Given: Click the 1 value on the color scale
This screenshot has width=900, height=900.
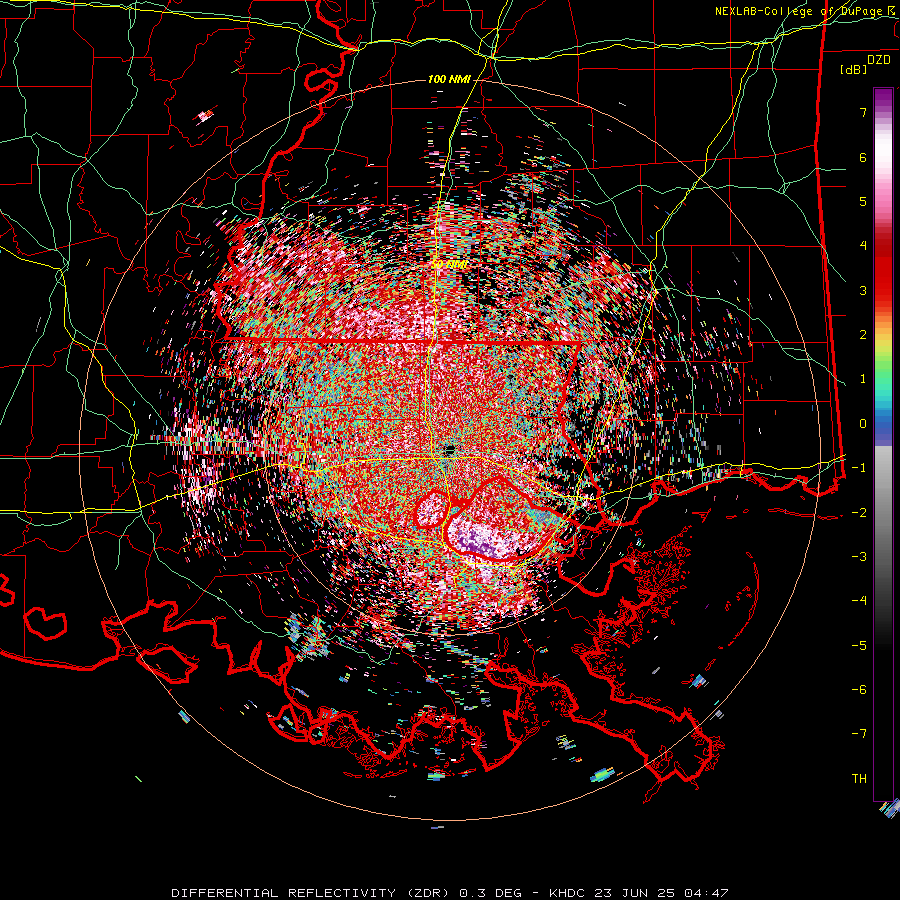Looking at the screenshot, I should (x=863, y=379).
